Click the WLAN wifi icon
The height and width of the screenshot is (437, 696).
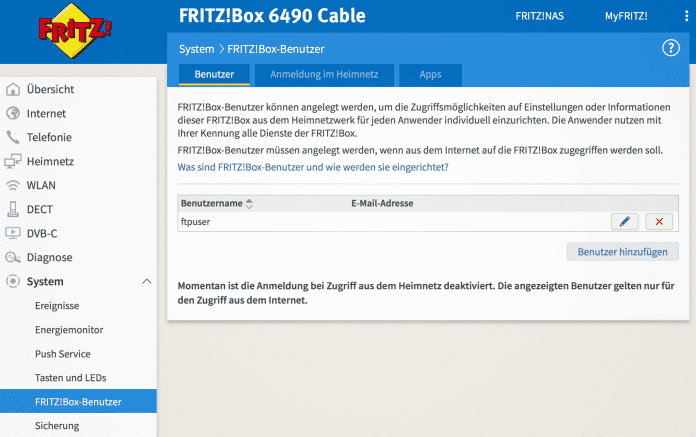(x=13, y=186)
